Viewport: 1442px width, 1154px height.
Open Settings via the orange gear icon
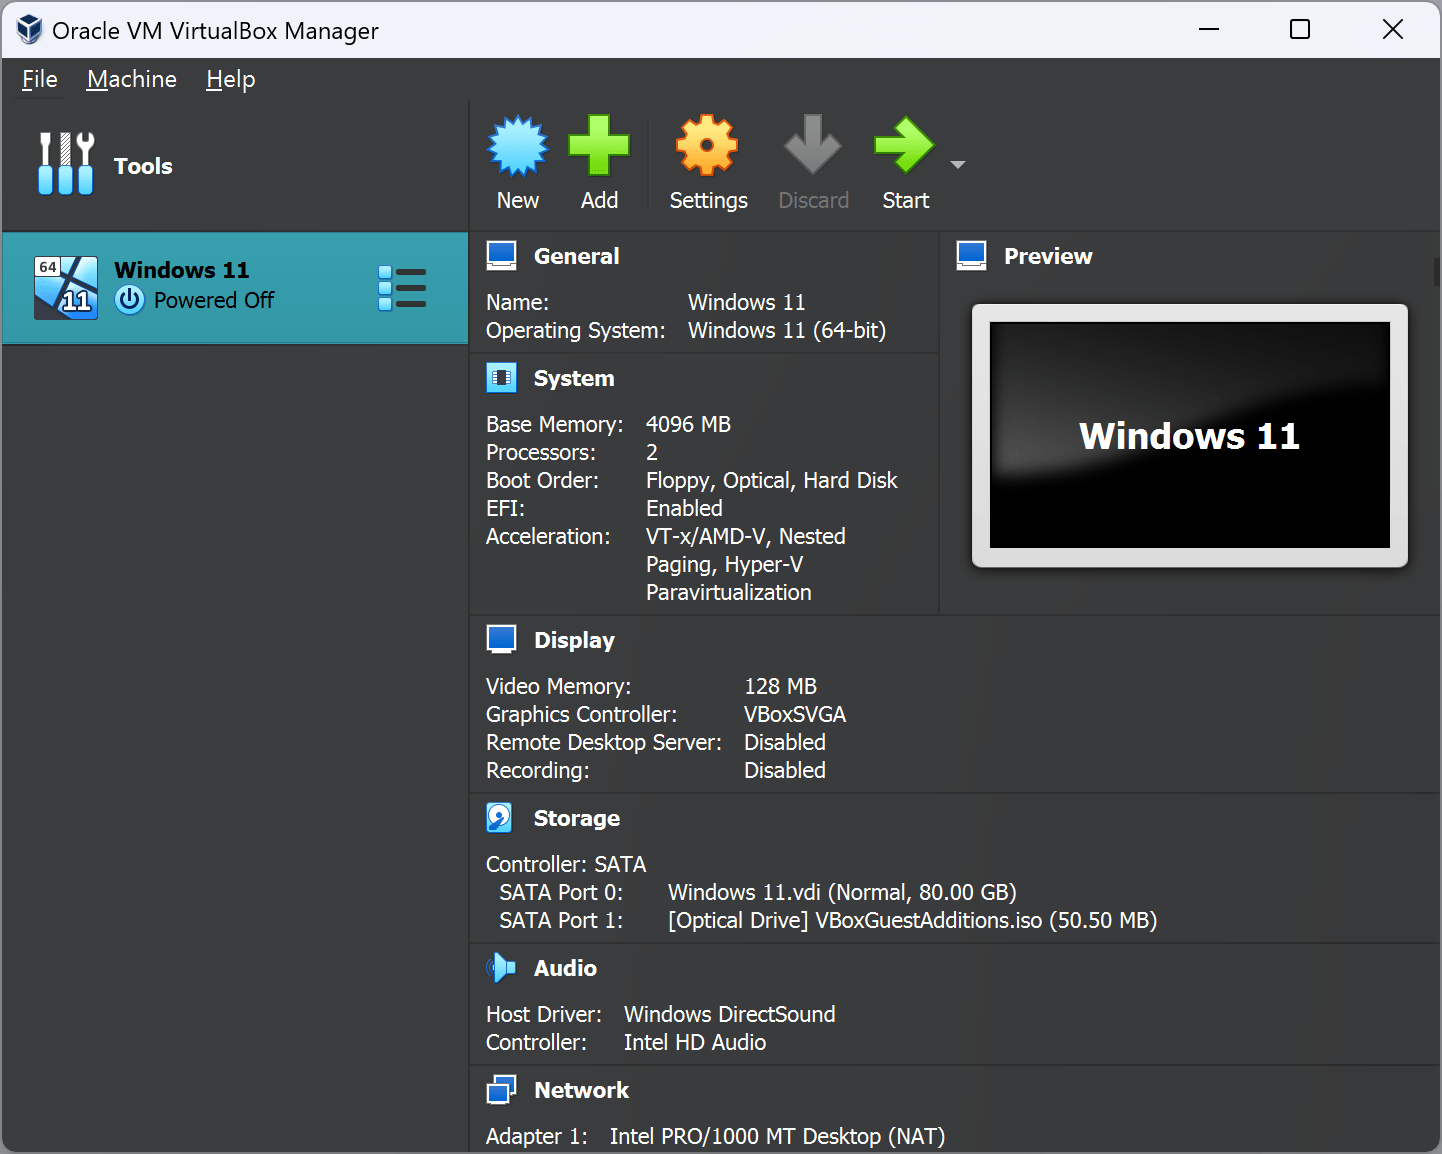(707, 145)
